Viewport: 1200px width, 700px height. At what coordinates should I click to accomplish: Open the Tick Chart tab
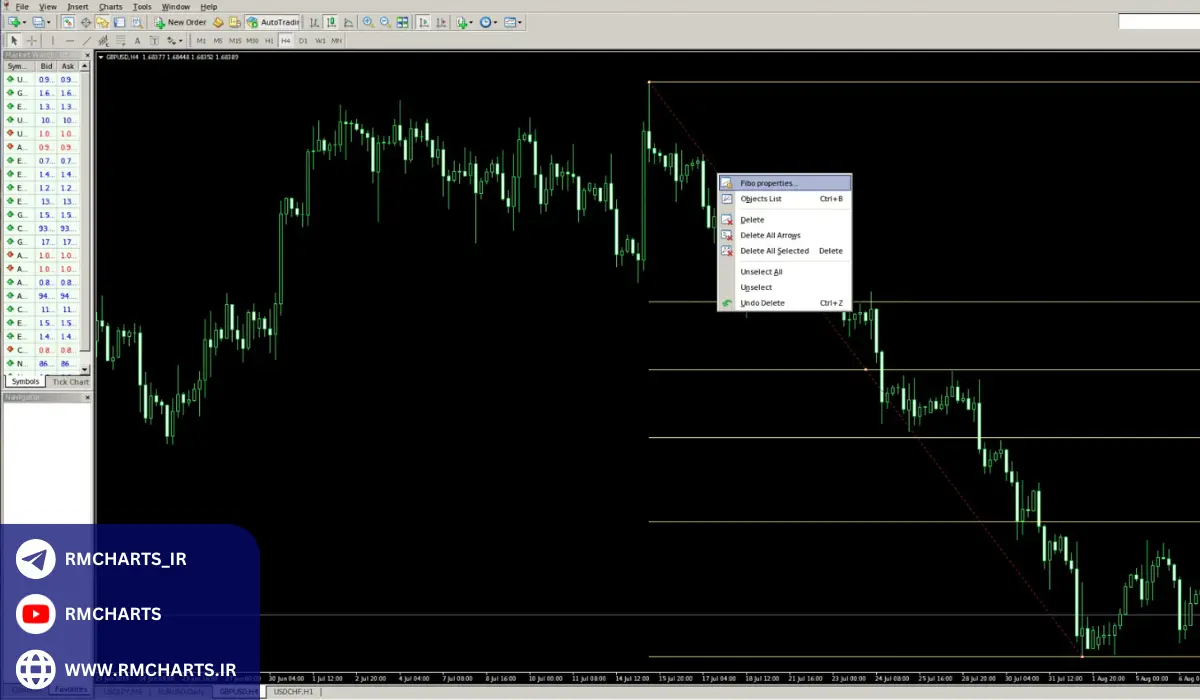tap(70, 382)
